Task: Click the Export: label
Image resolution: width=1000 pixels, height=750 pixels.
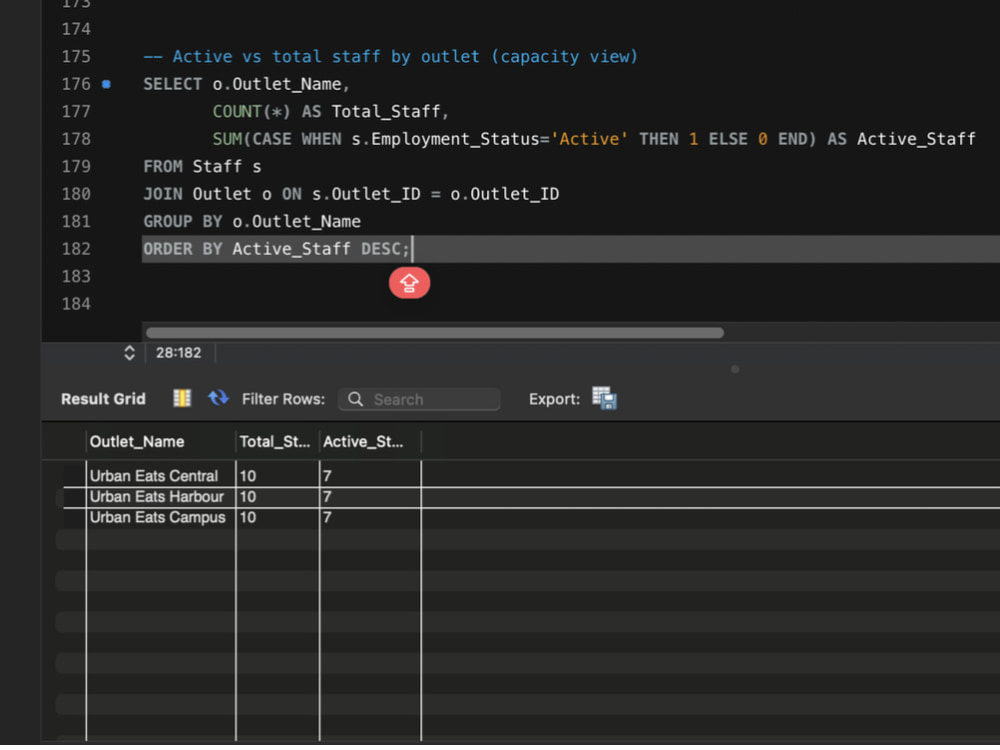Action: pos(554,399)
